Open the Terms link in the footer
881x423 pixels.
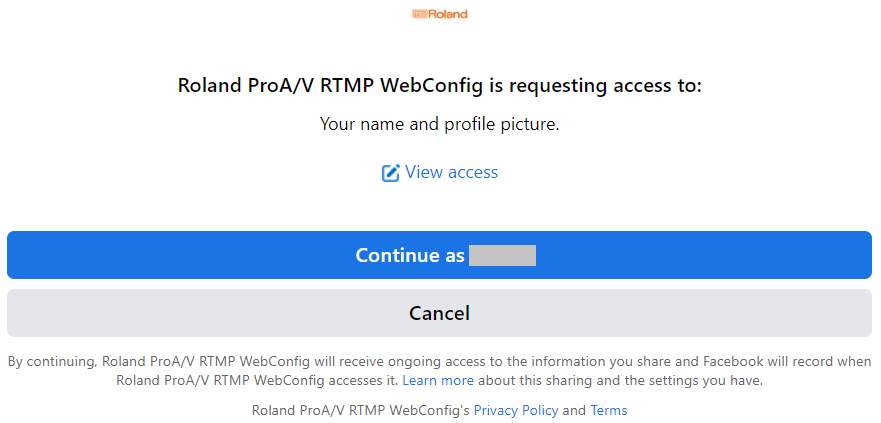pyautogui.click(x=608, y=410)
